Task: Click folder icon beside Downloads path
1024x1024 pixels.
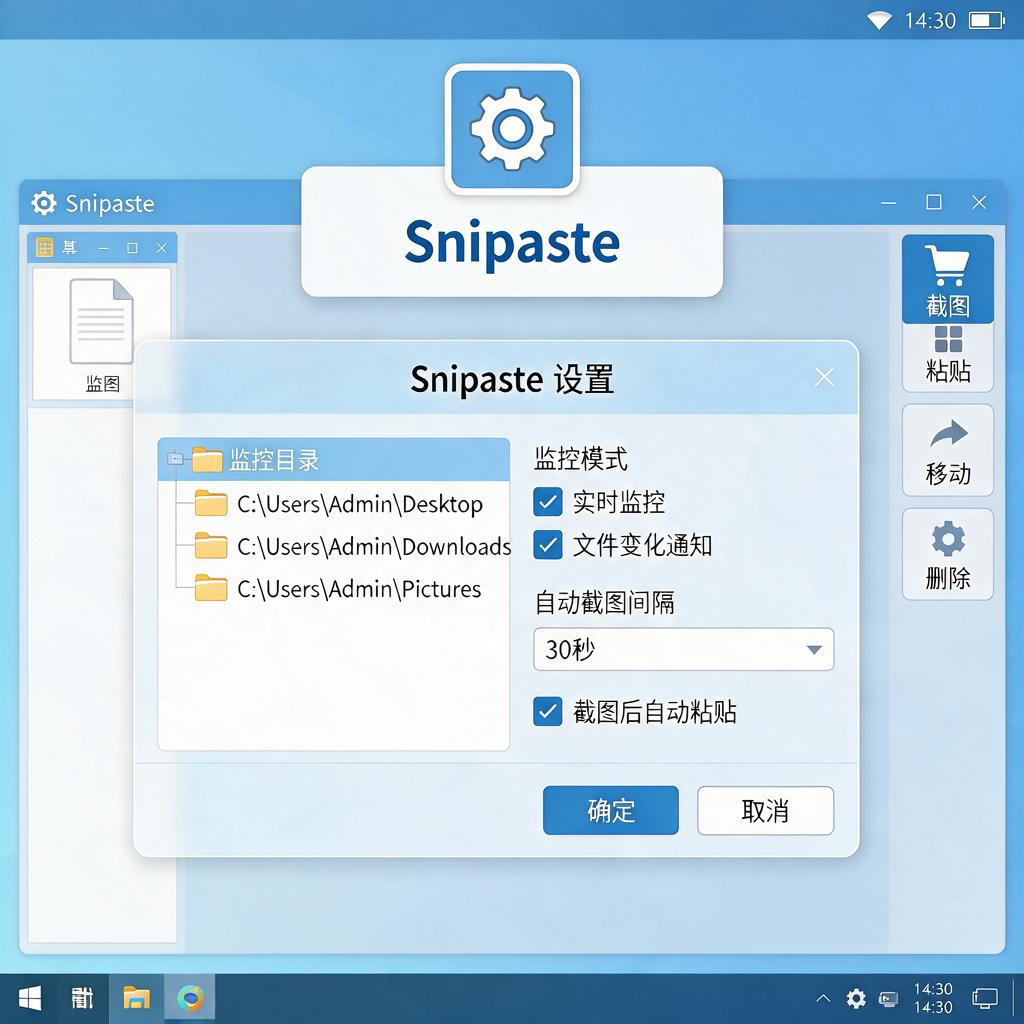Action: 211,546
